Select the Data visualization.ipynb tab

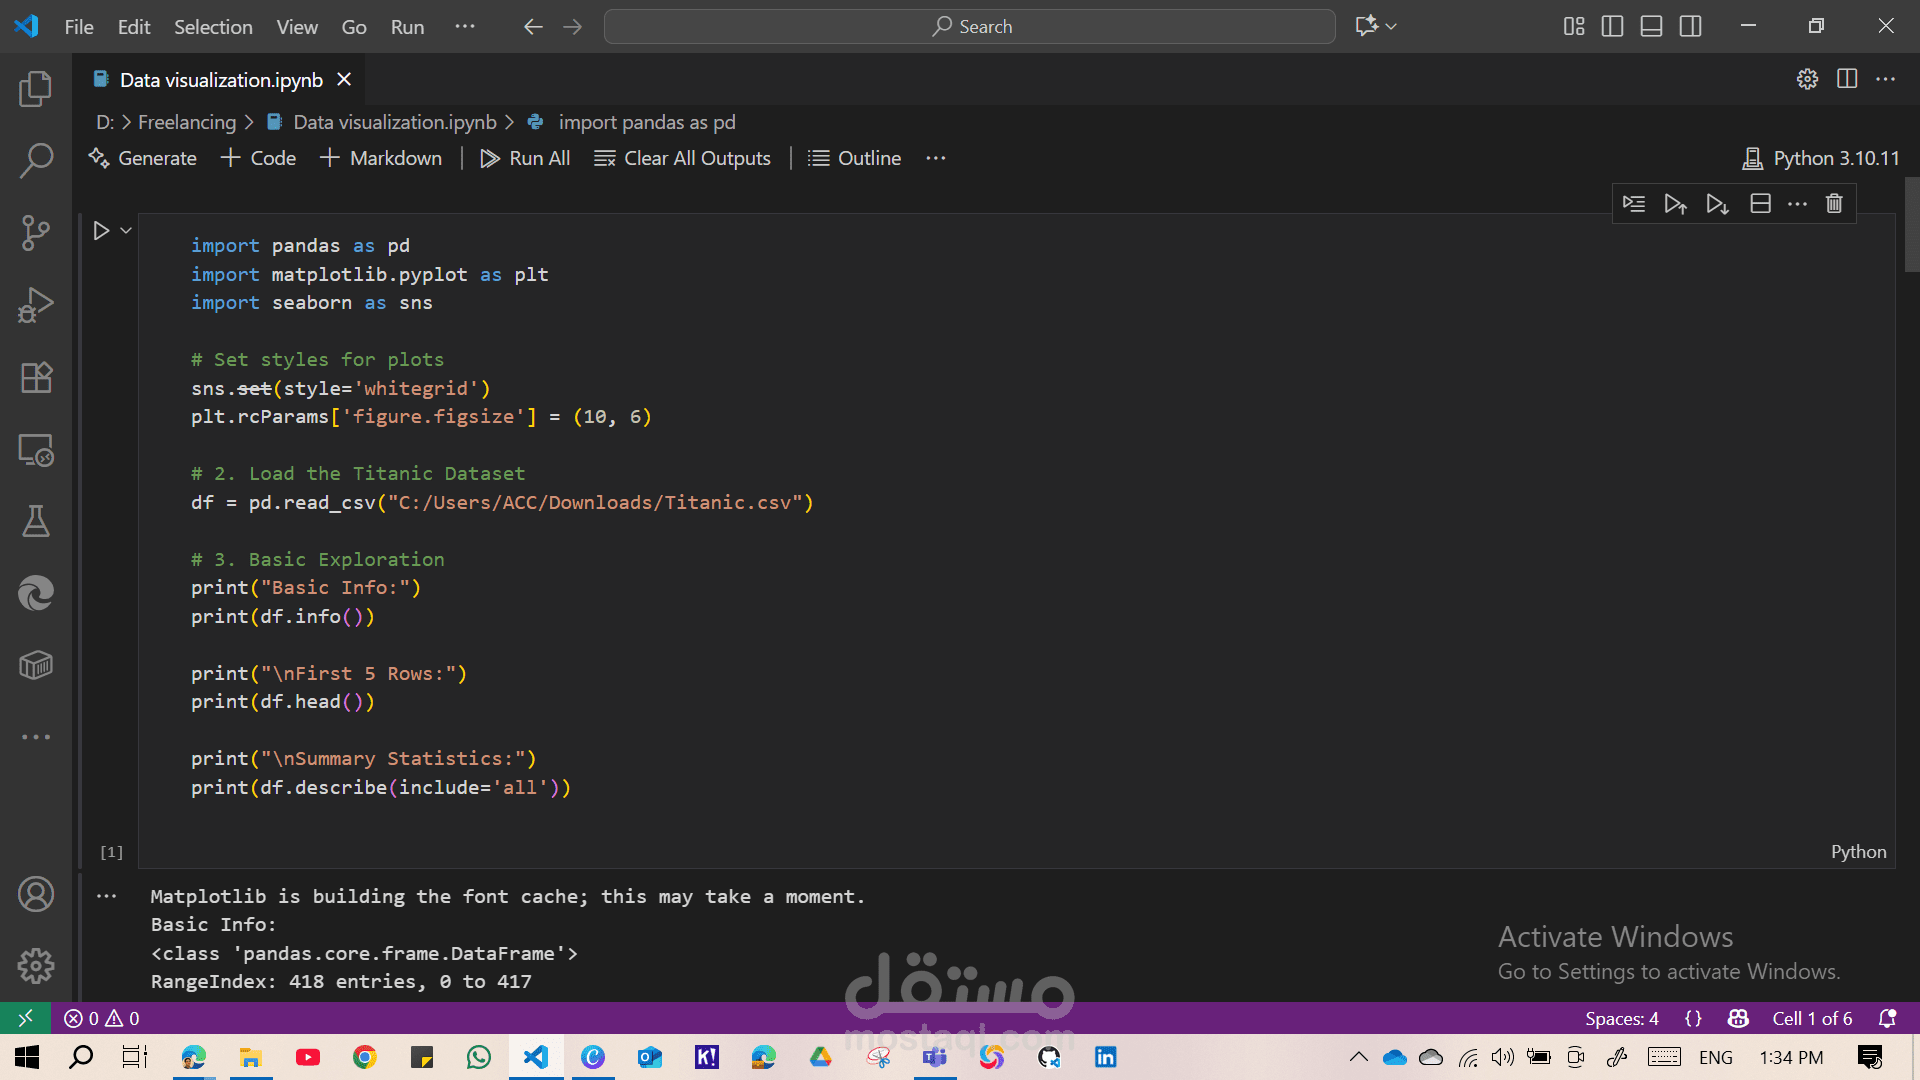pyautogui.click(x=221, y=80)
